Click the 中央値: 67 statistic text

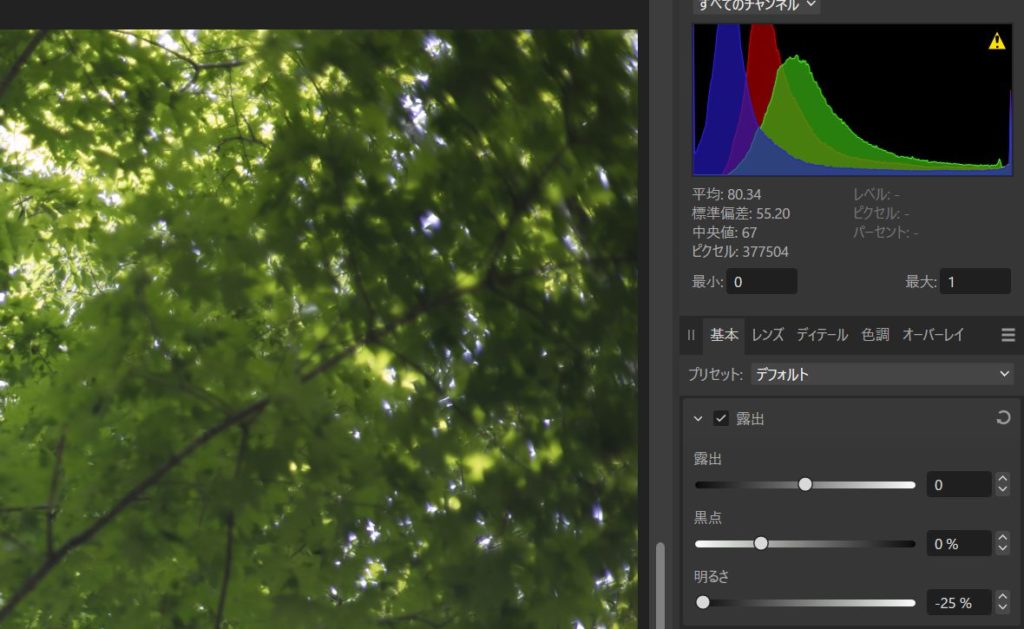724,233
